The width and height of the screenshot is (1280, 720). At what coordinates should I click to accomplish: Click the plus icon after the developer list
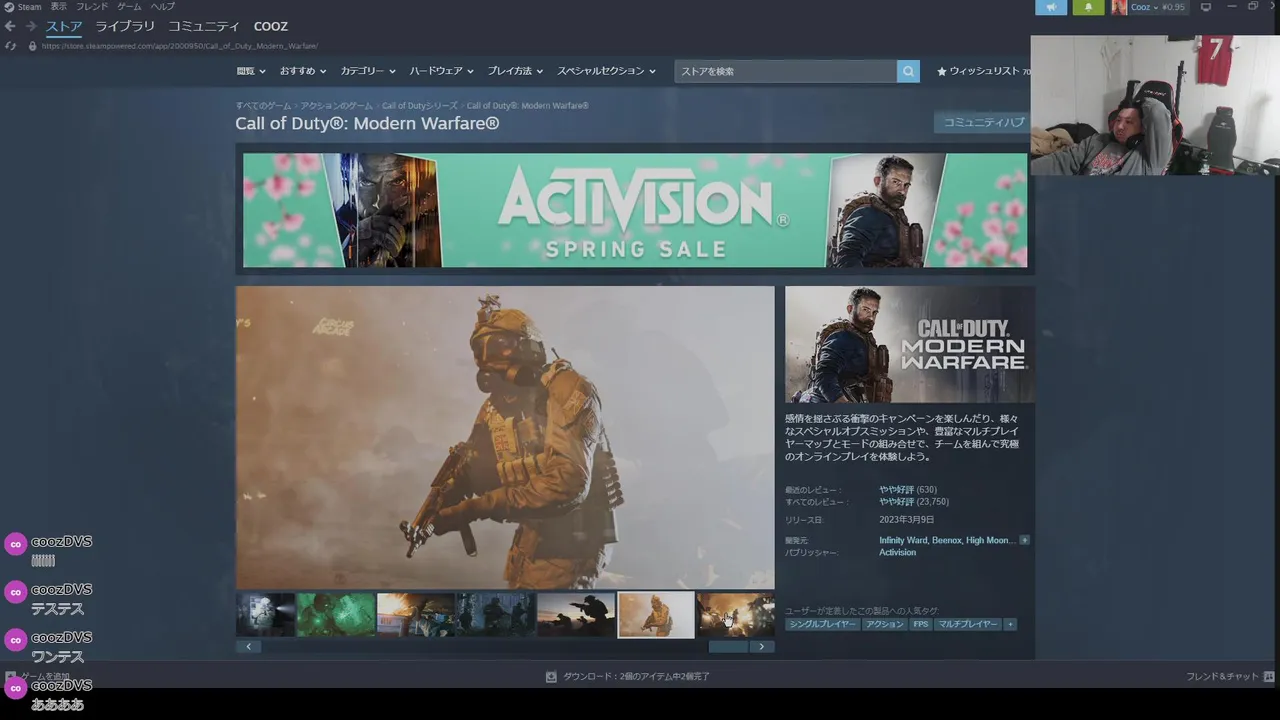[1024, 540]
